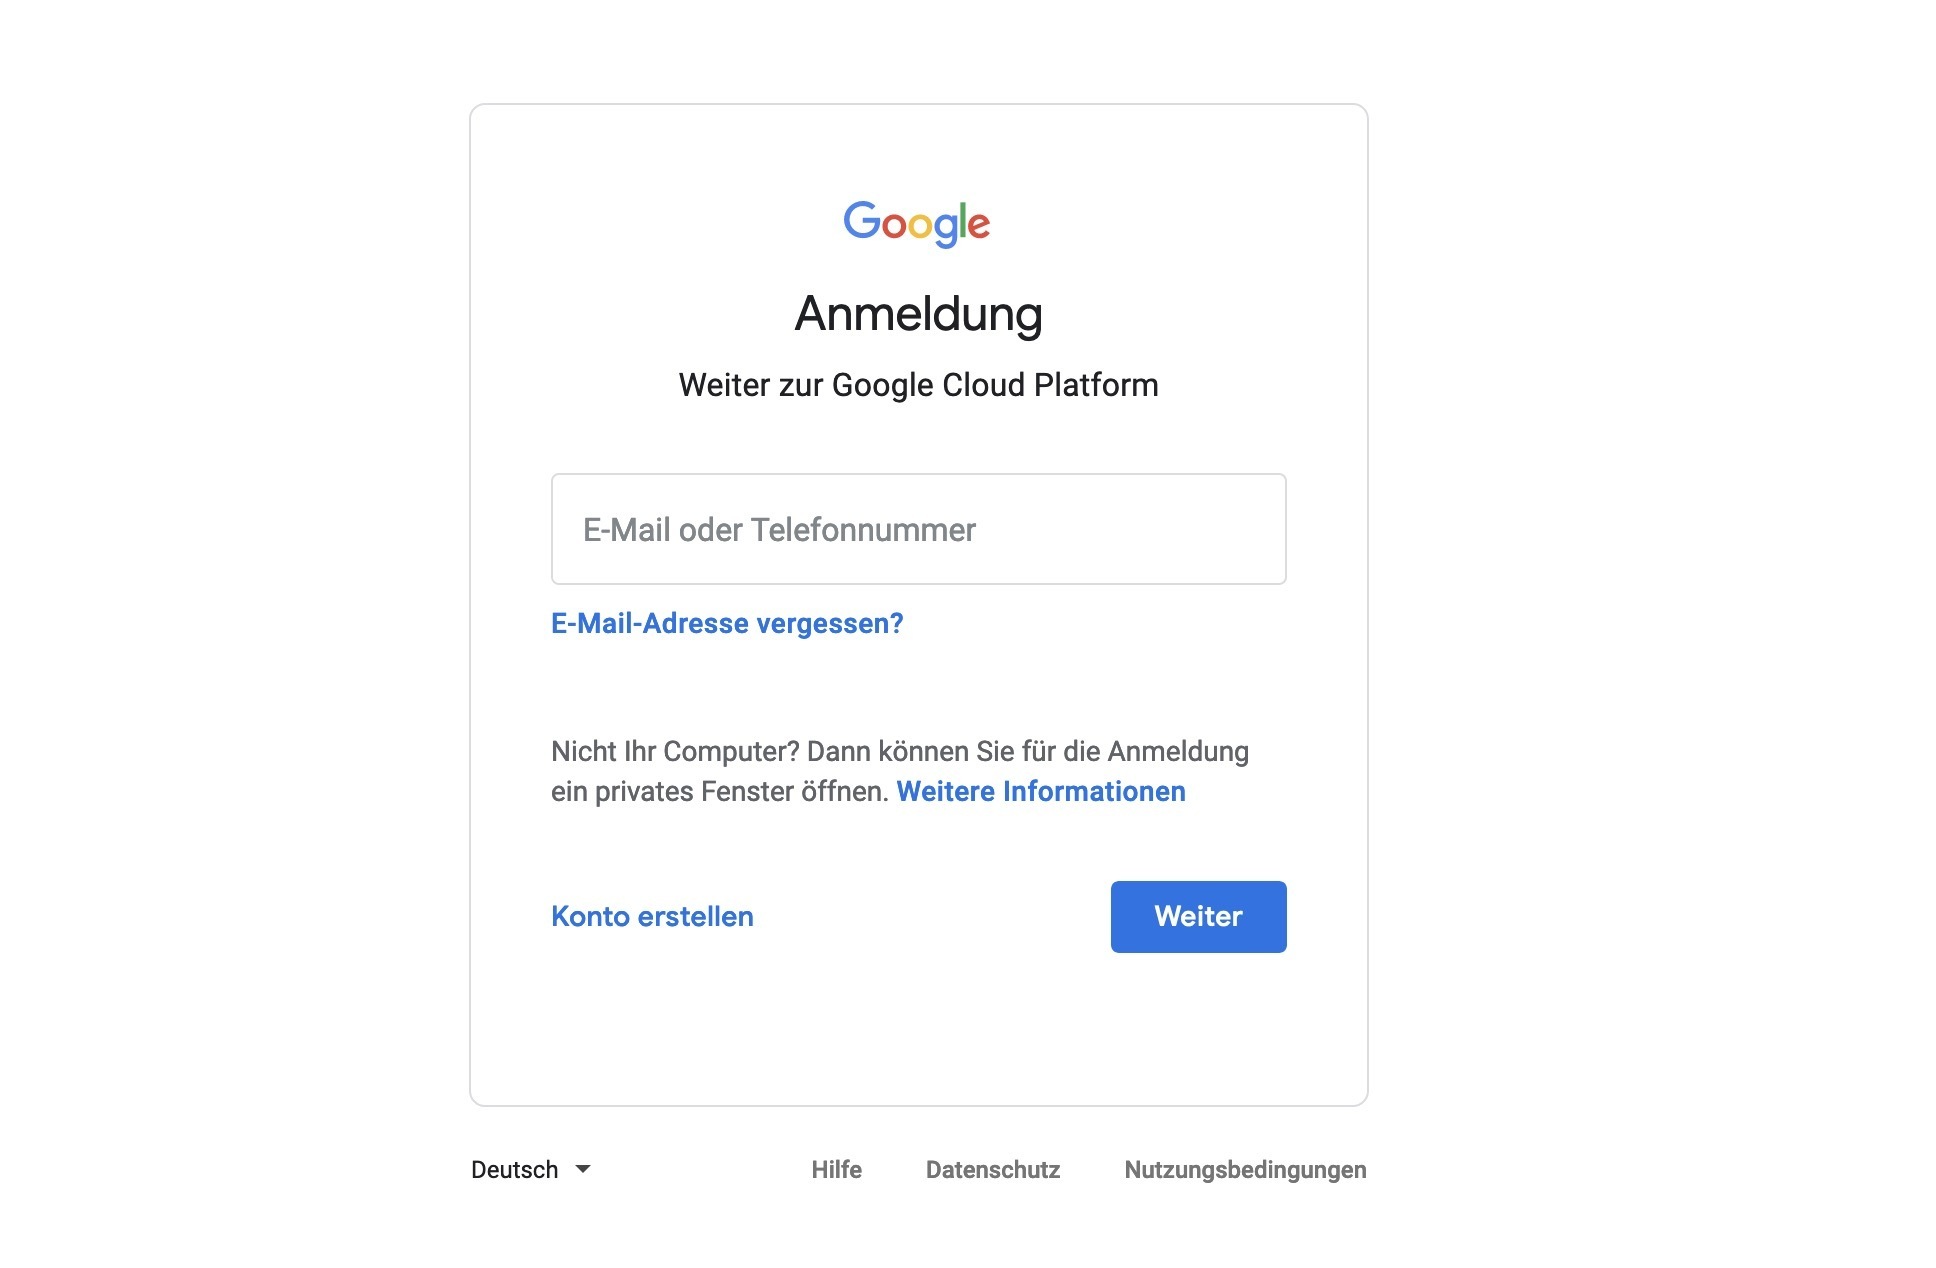This screenshot has height=1268, width=1936.
Task: Click the Weiter zur Google Cloud Platform subtitle
Action: click(918, 385)
